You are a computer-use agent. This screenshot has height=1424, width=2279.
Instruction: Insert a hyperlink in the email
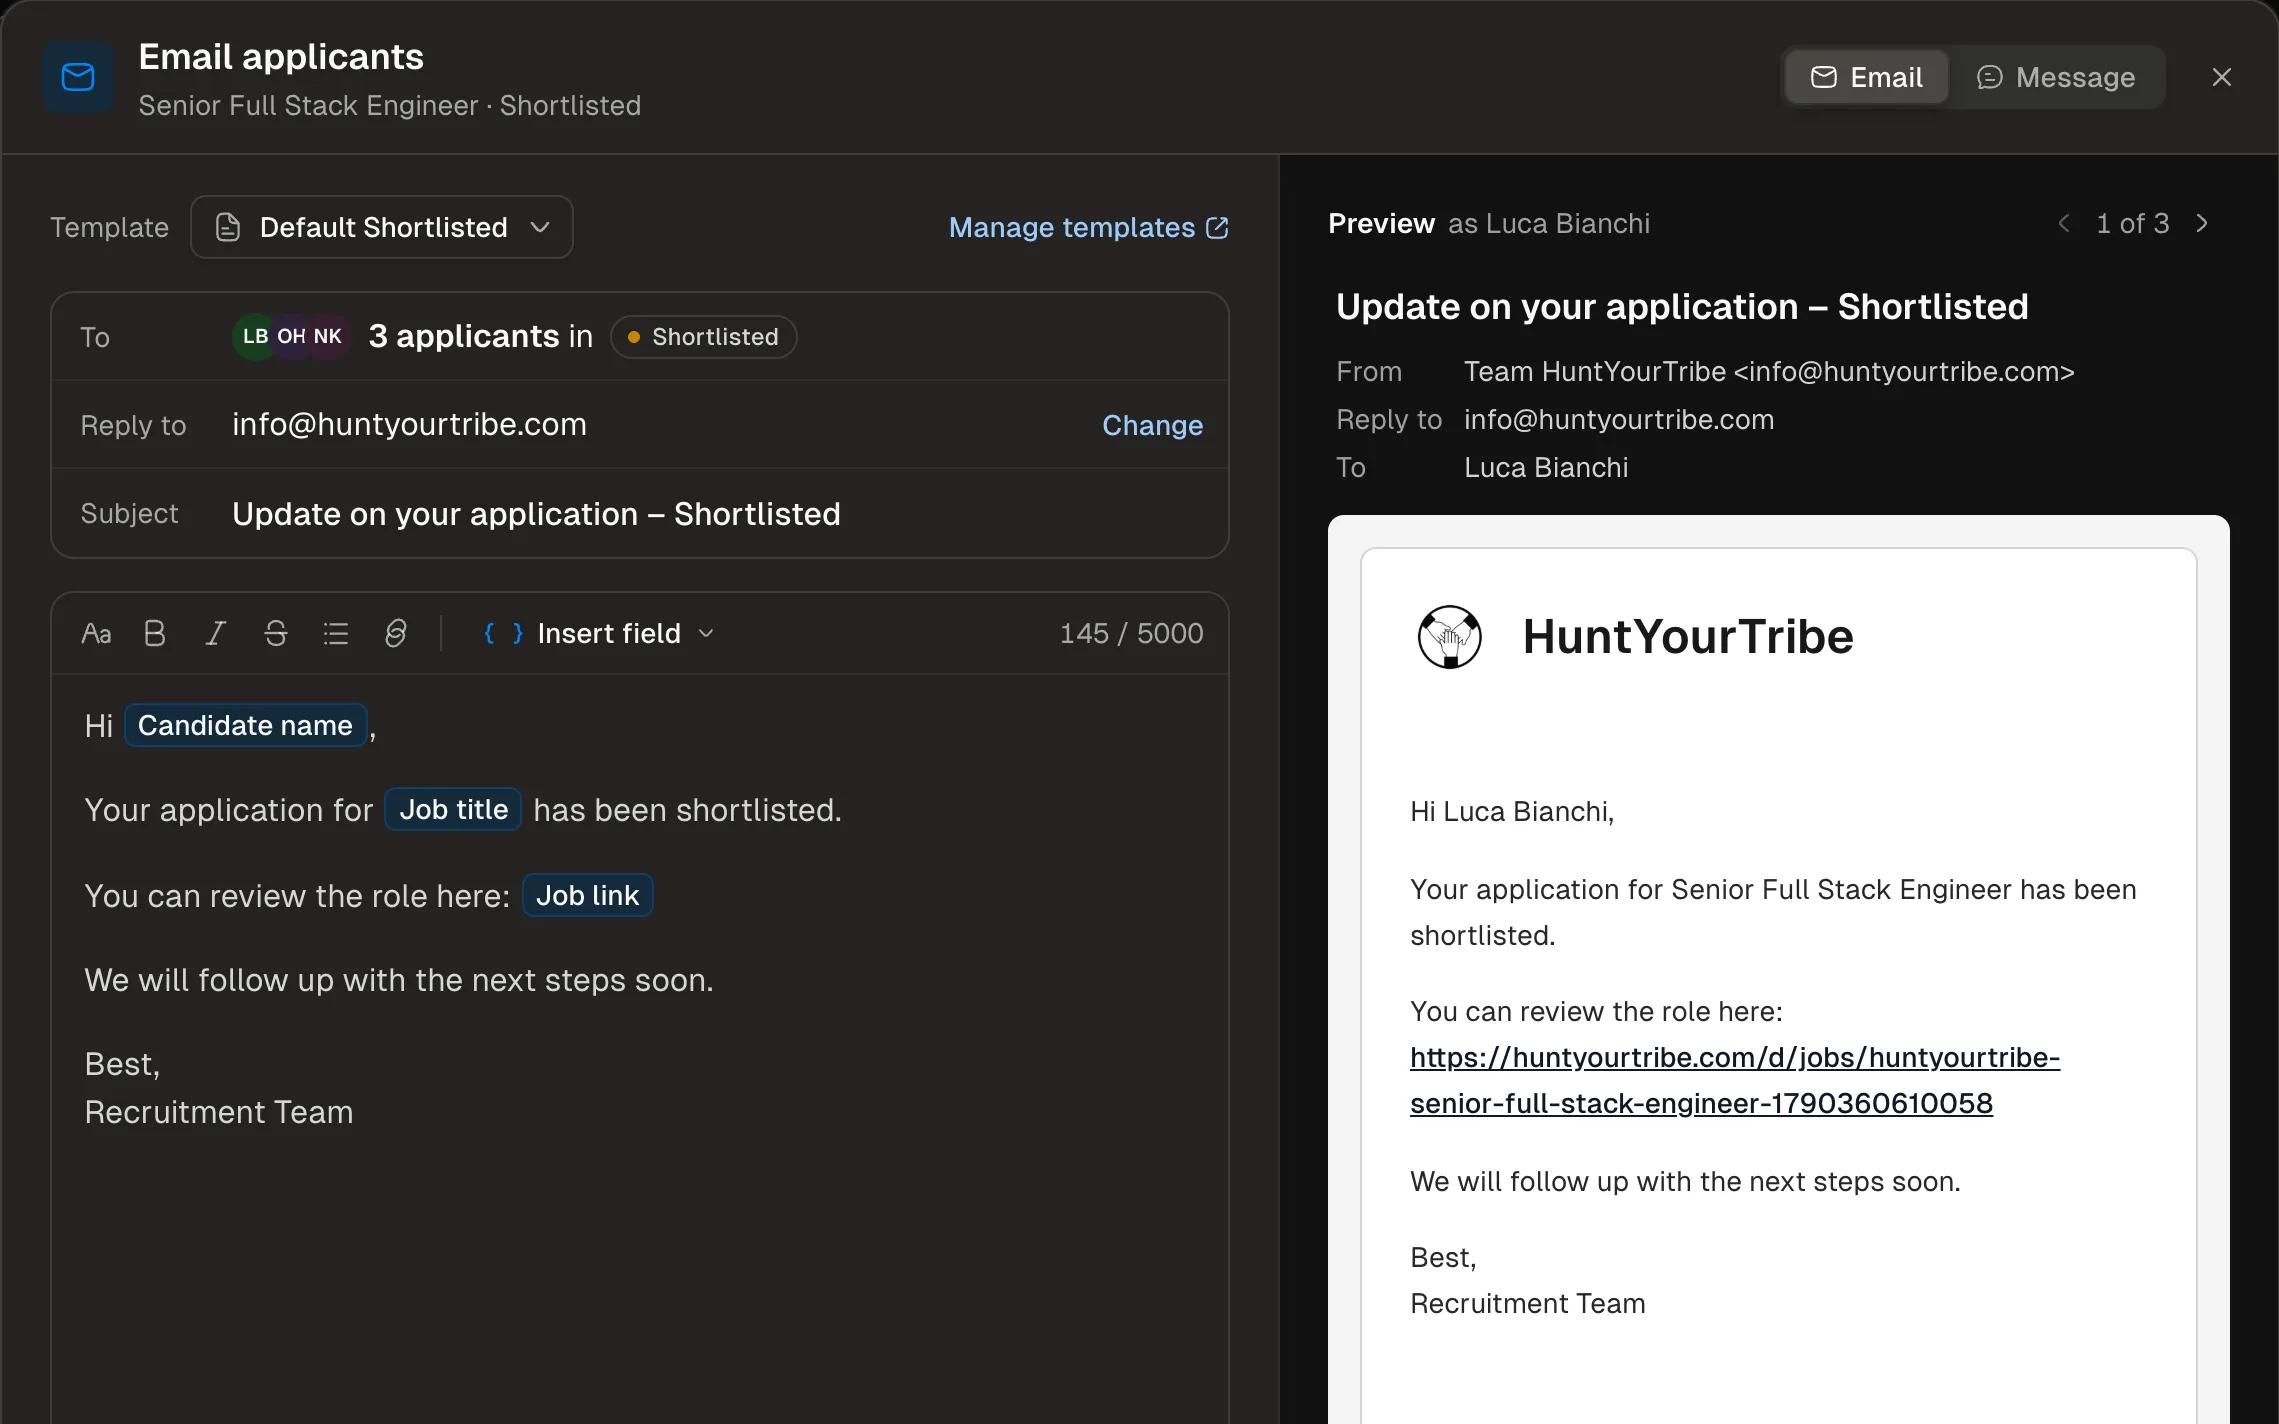coord(396,634)
